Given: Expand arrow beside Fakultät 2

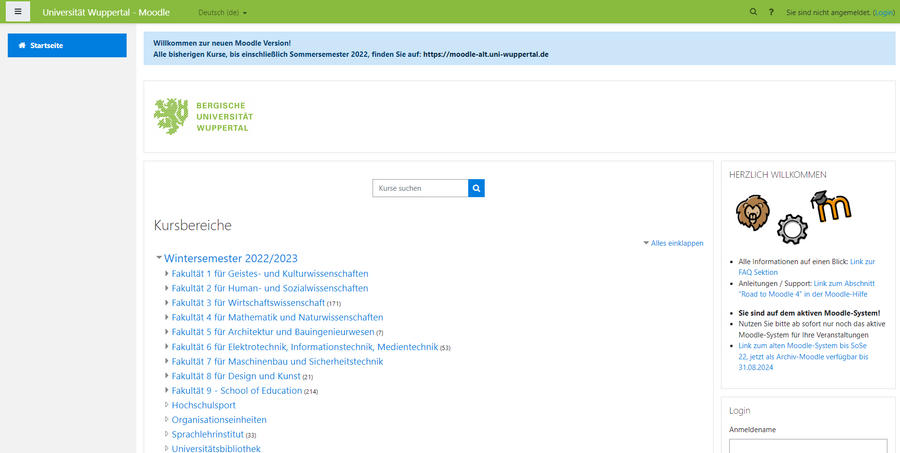Looking at the screenshot, I should pyautogui.click(x=166, y=288).
